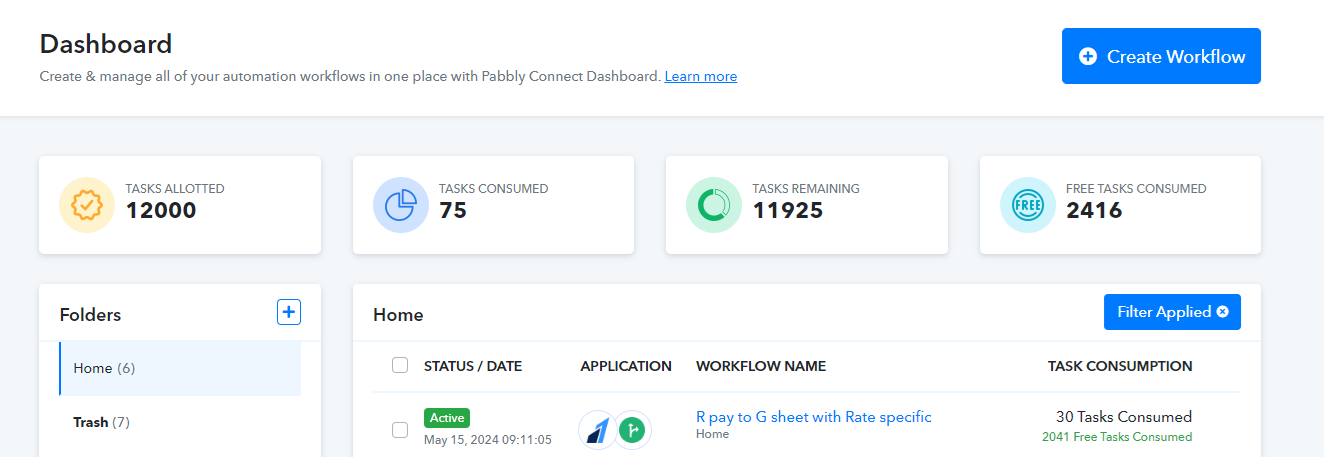
Task: Click the 11925 tasks remaining value
Action: tap(788, 210)
